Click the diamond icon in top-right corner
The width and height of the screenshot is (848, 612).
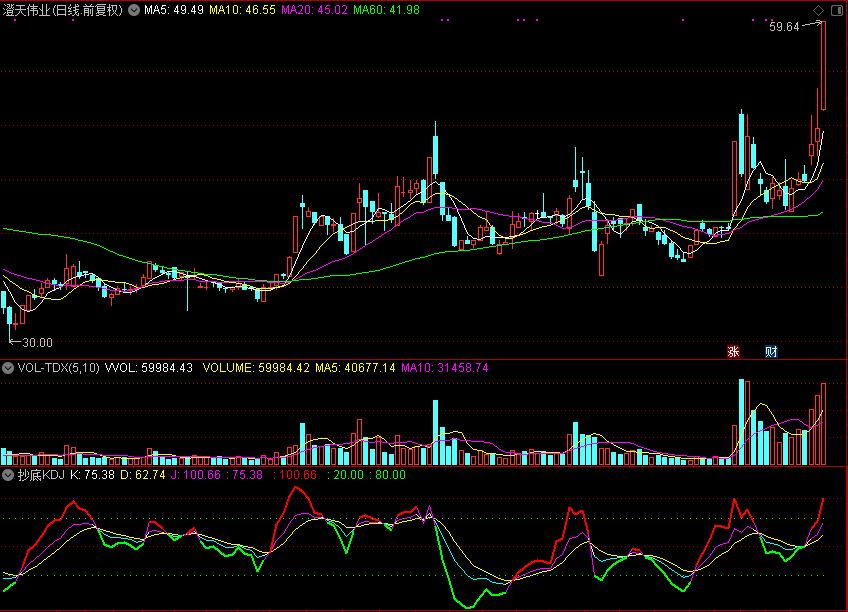tap(818, 10)
